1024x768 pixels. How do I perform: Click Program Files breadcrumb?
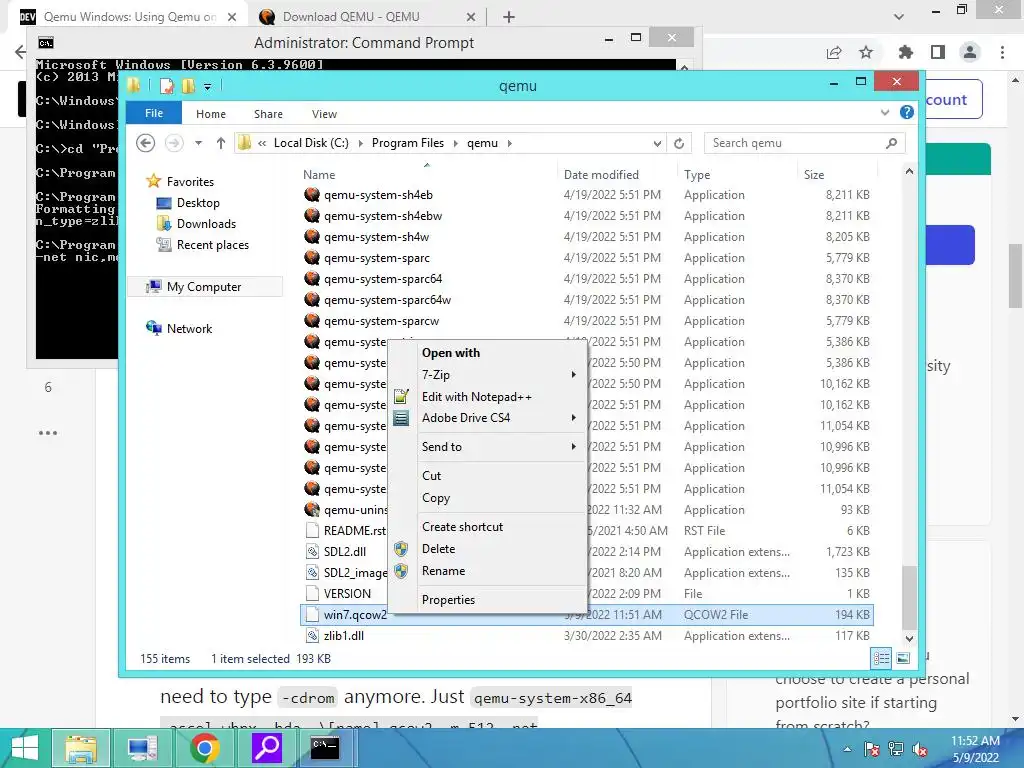(408, 143)
